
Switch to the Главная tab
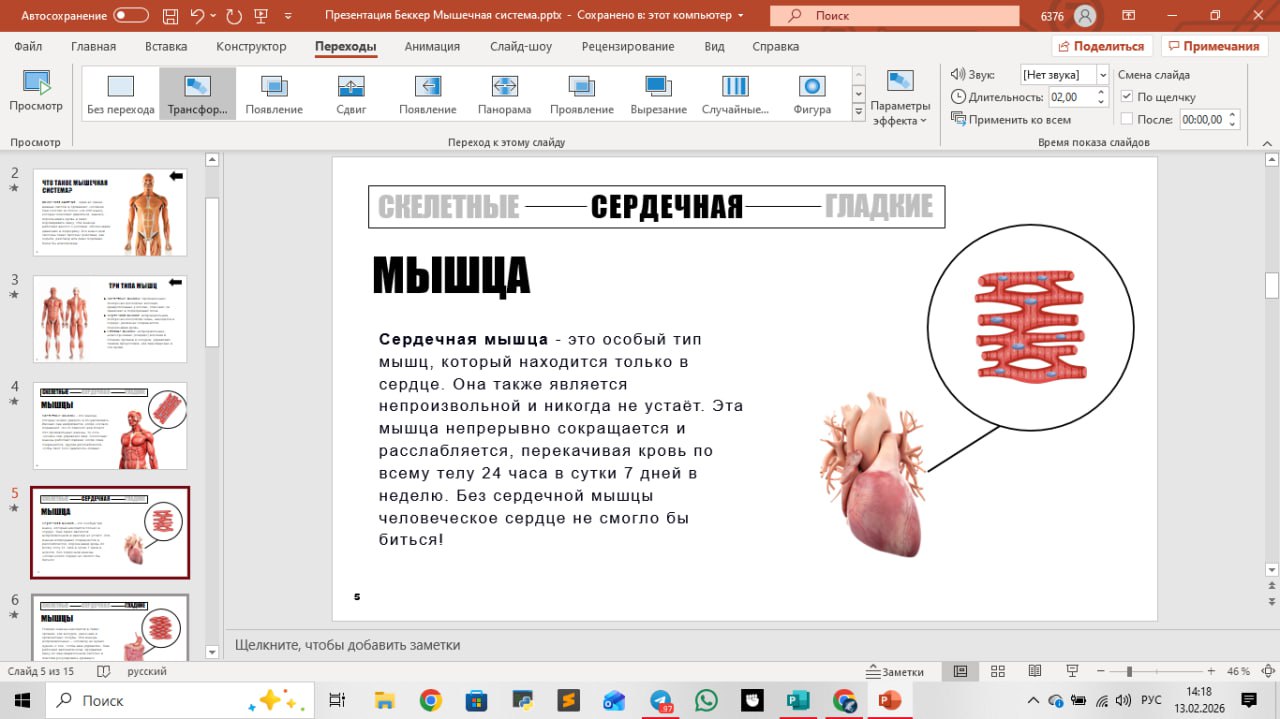[x=93, y=46]
